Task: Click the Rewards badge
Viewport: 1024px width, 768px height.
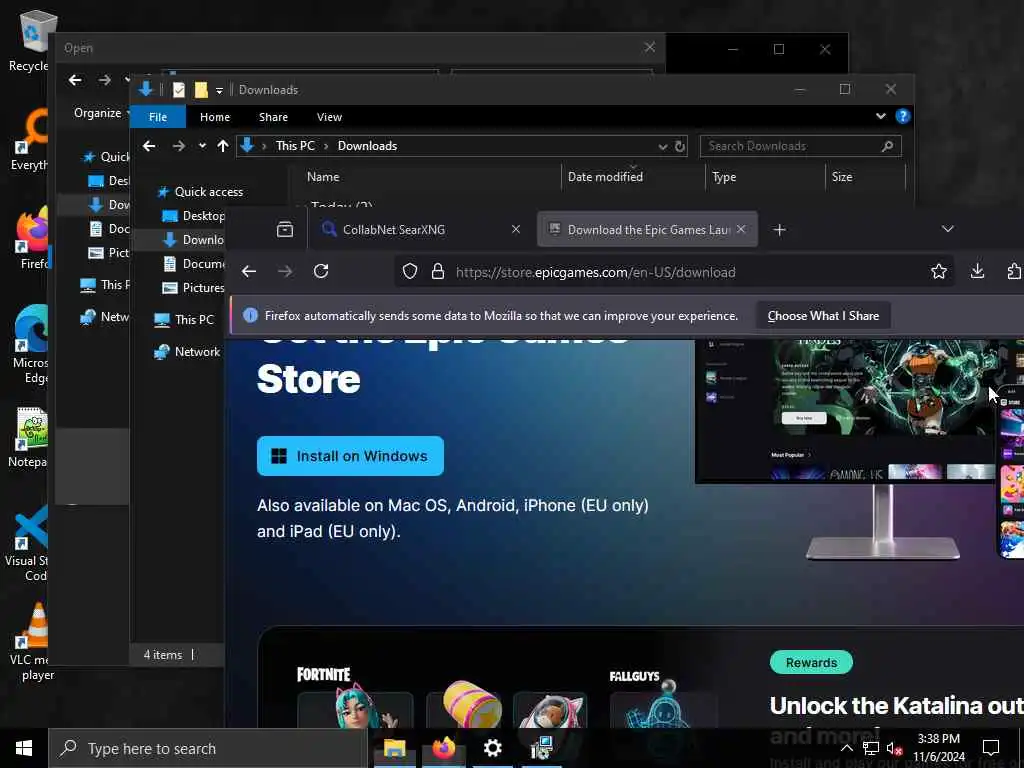Action: click(811, 662)
